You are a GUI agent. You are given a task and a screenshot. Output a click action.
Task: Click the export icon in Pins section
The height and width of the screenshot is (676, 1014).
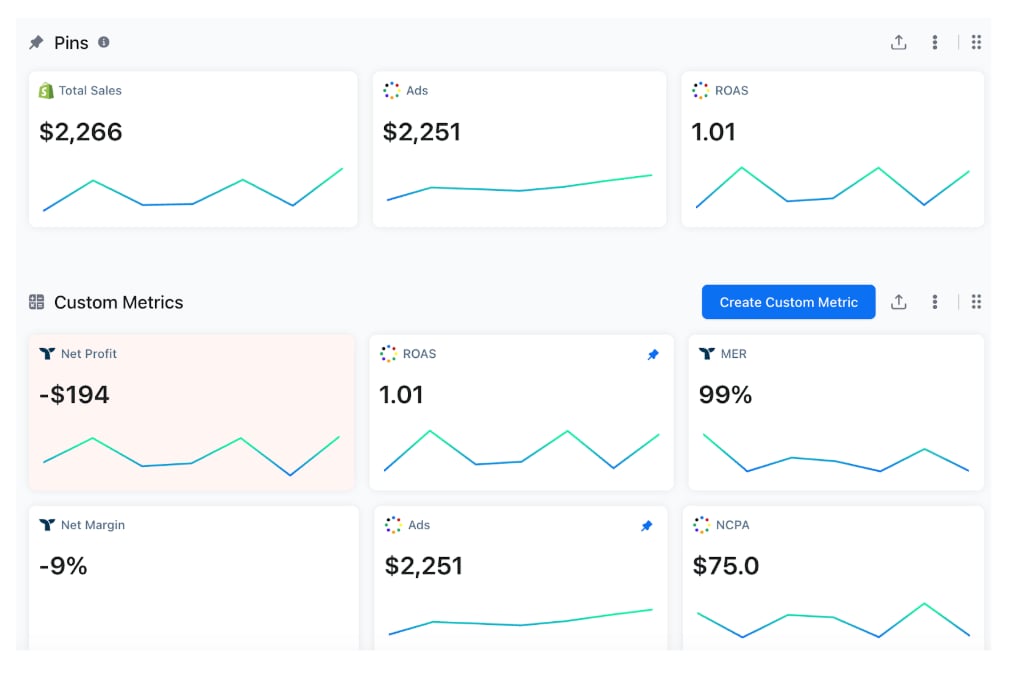[898, 42]
